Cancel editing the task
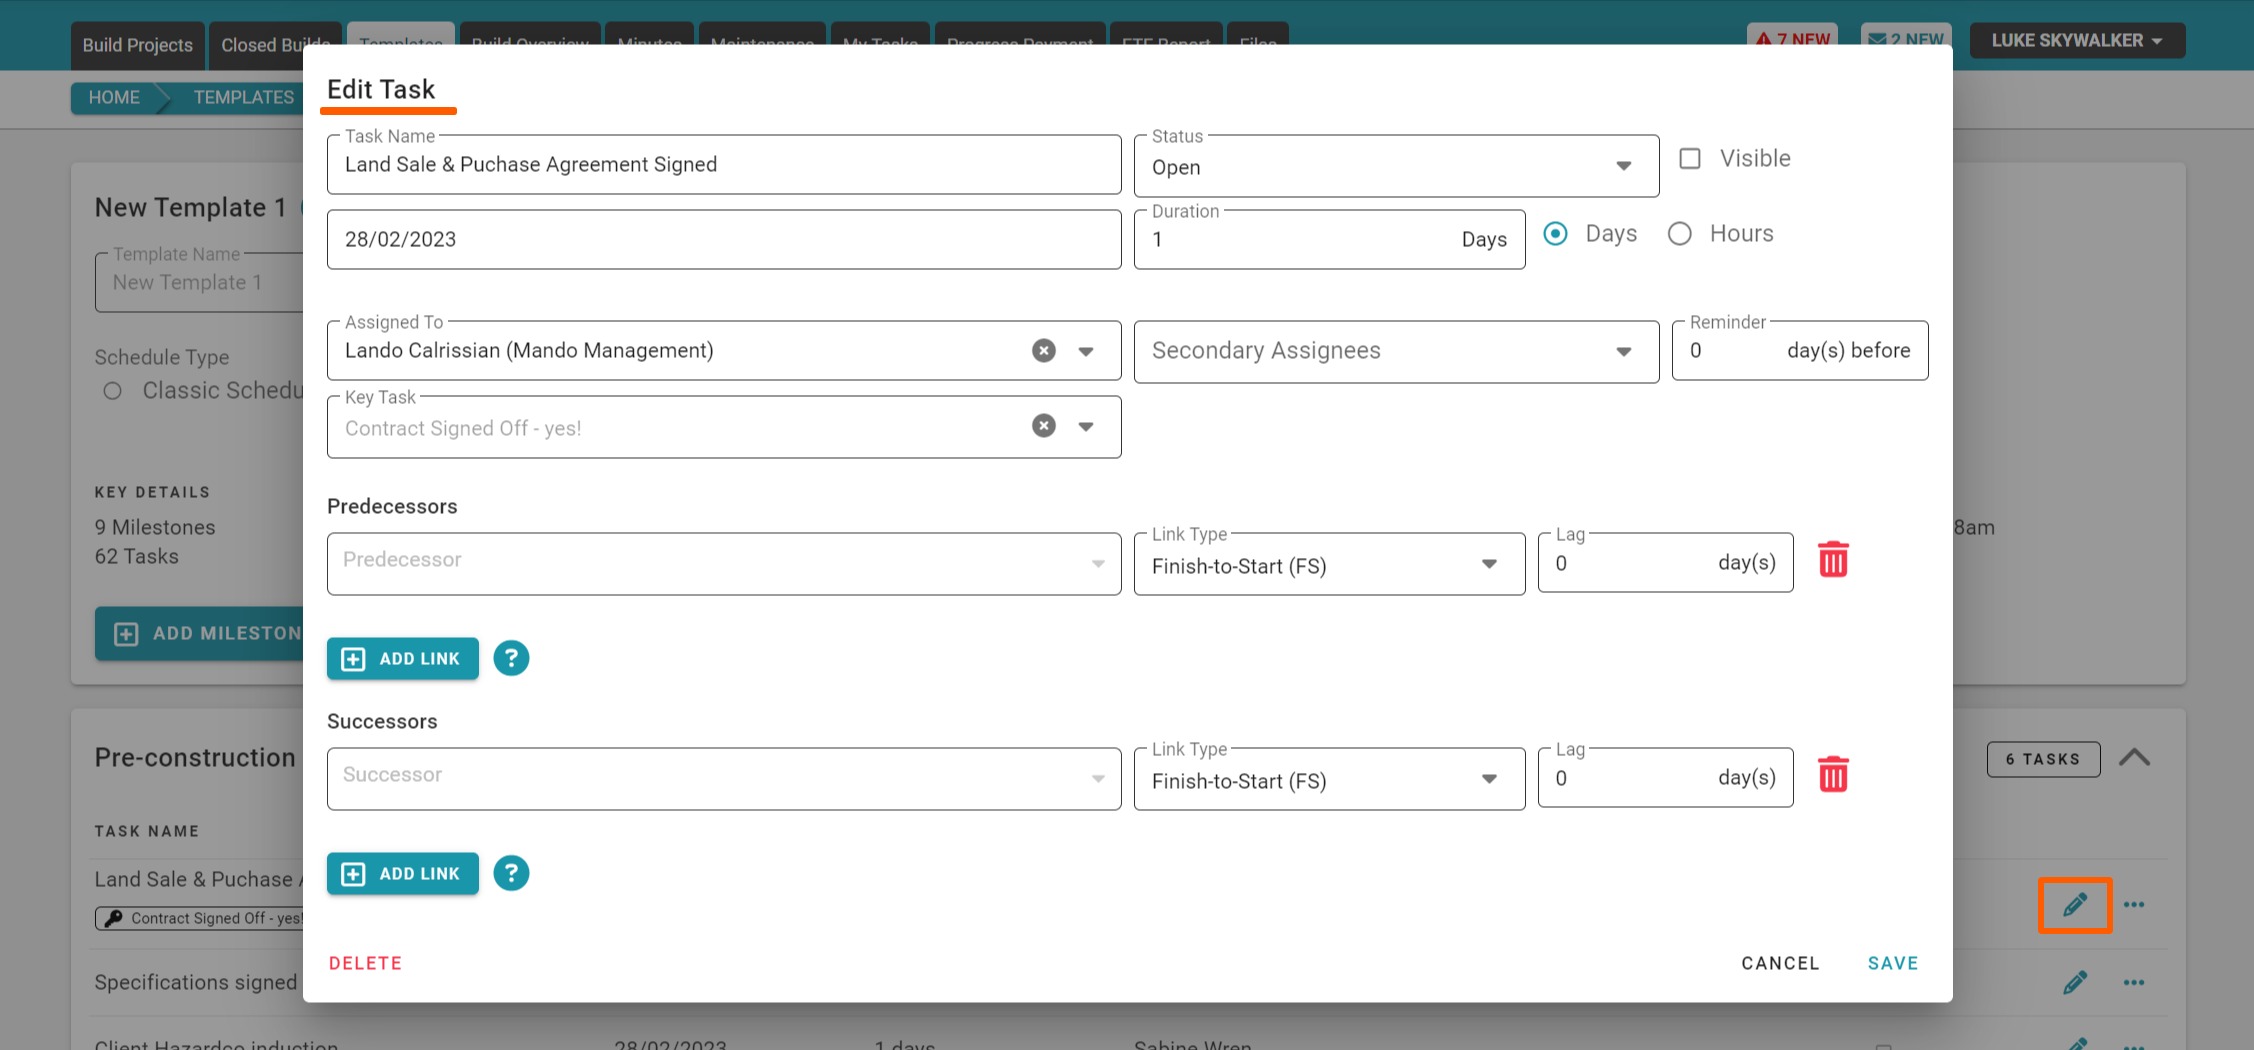 pyautogui.click(x=1779, y=963)
